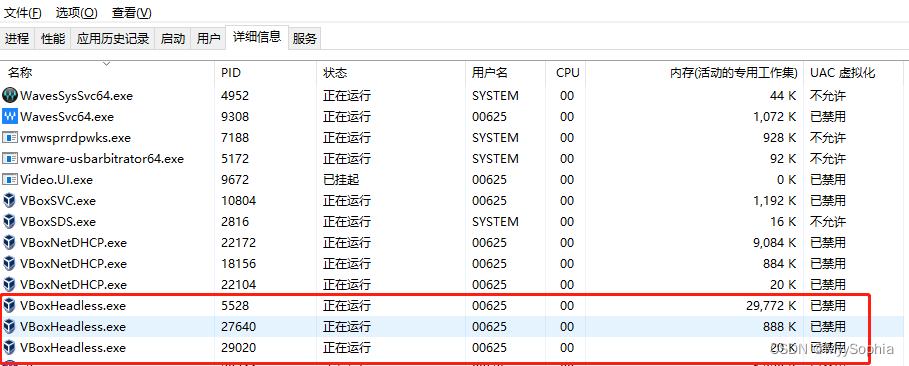
Task: Click icon of VBoxNetDHCP.exe with PID 22172
Action: (x=10, y=242)
